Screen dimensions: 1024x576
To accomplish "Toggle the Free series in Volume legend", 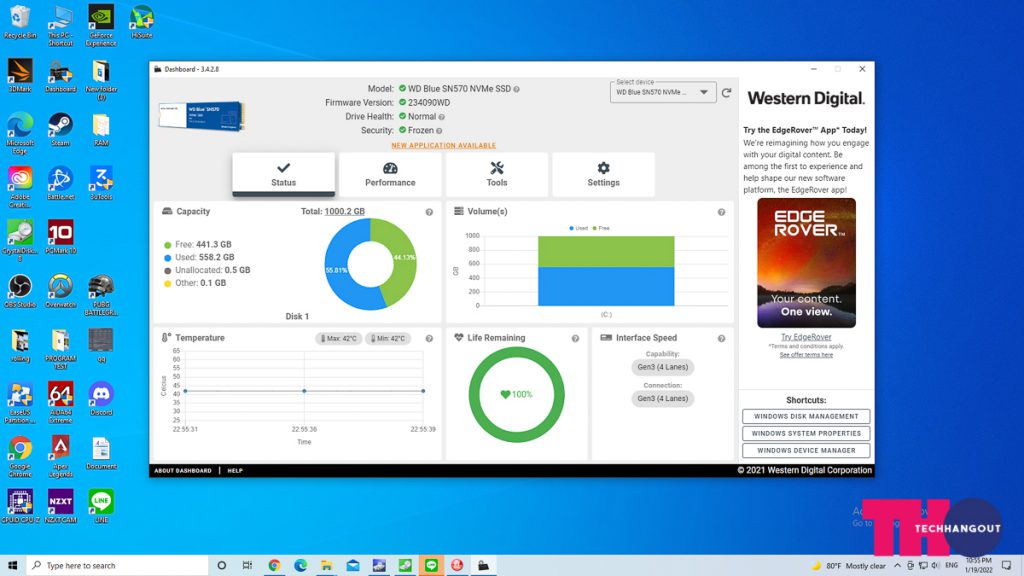I will point(601,228).
